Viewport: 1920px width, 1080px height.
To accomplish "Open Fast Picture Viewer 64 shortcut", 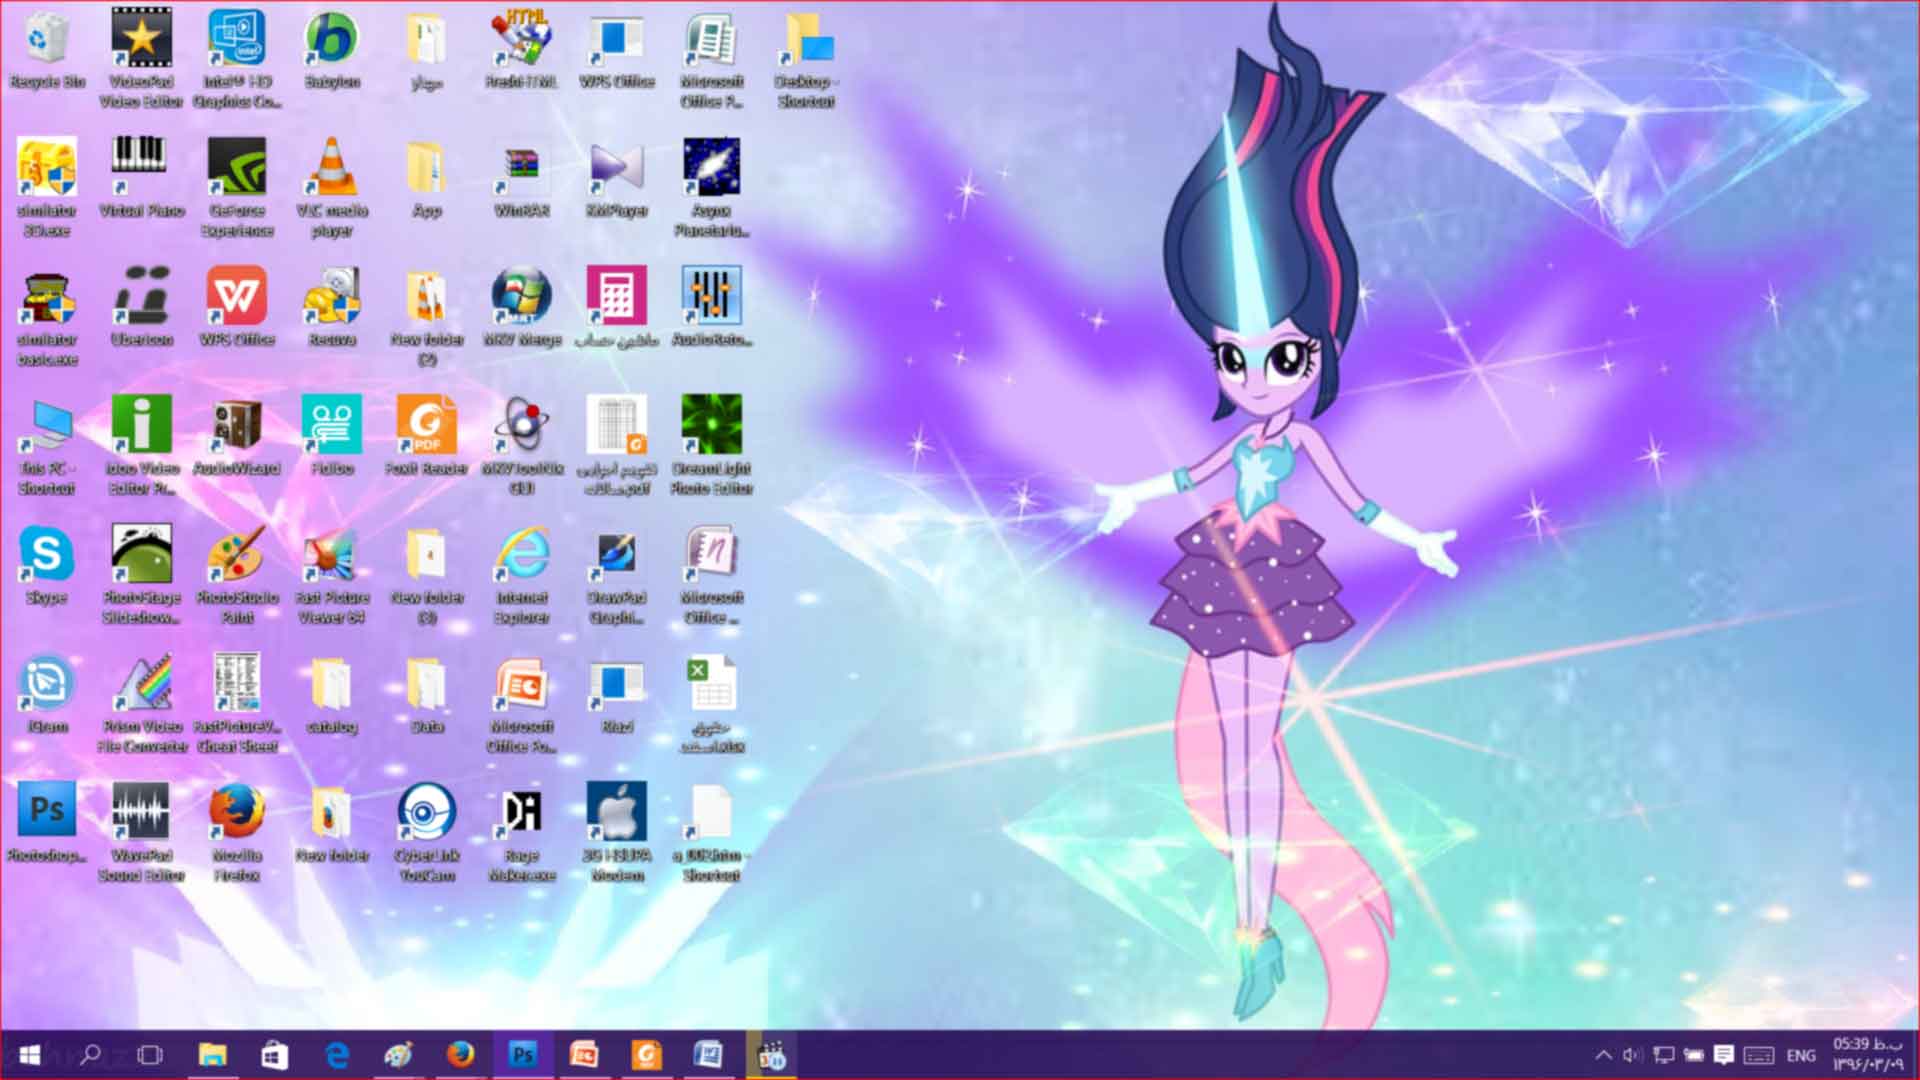I will [x=332, y=575].
